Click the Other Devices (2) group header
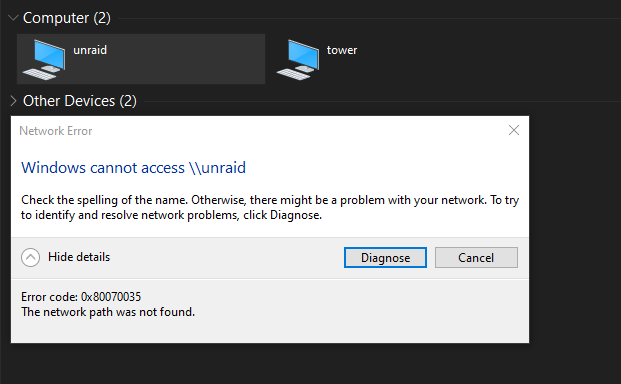Viewport: 621px width, 384px height. pyautogui.click(x=80, y=101)
